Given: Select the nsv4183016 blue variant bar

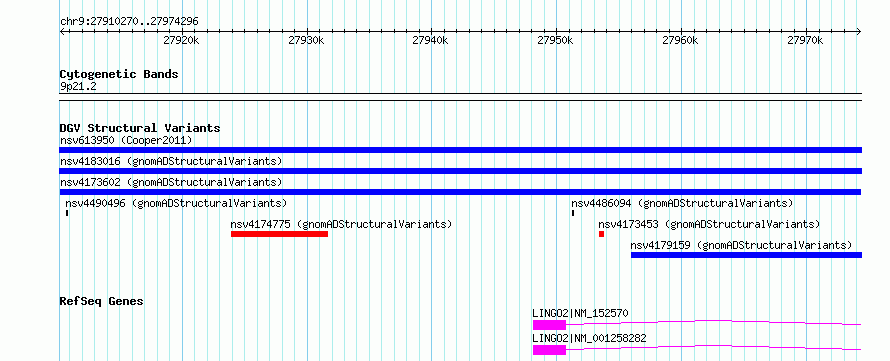Looking at the screenshot, I should (x=461, y=171).
